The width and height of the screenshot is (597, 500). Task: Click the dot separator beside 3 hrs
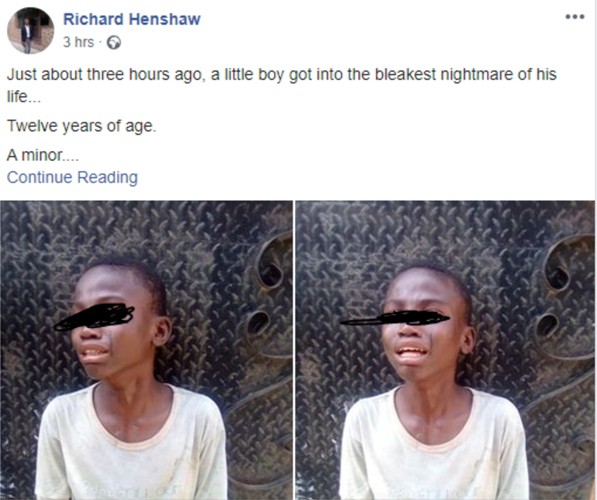100,43
